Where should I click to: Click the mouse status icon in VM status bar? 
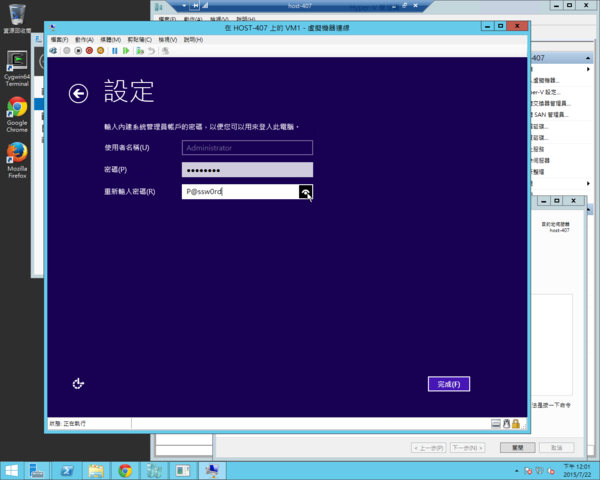[506, 423]
